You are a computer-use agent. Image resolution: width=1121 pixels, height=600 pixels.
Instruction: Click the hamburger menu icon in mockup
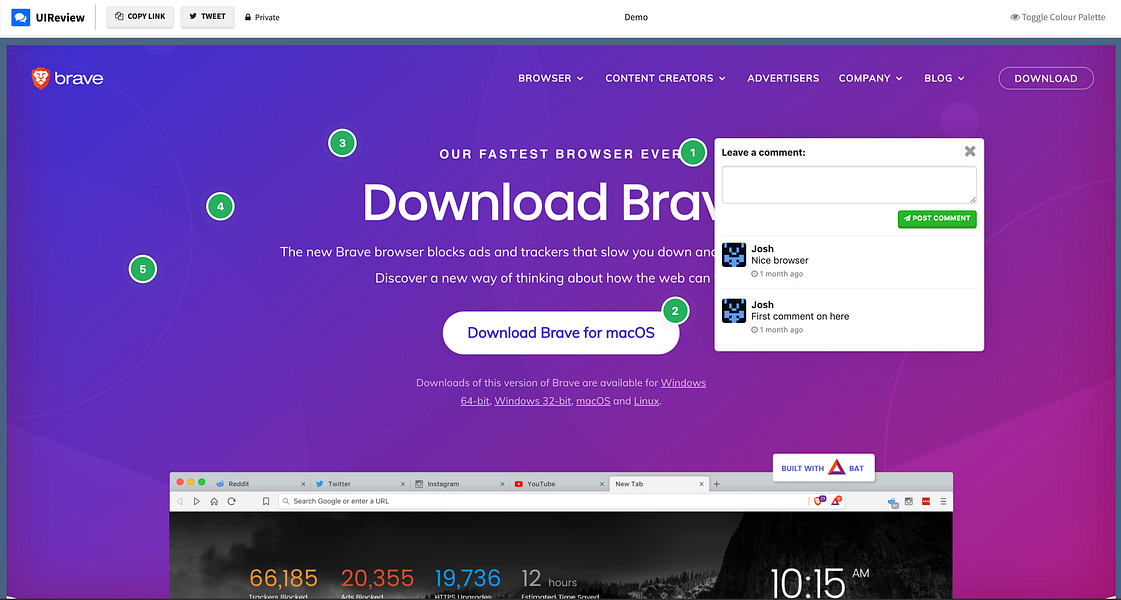pyautogui.click(x=943, y=501)
